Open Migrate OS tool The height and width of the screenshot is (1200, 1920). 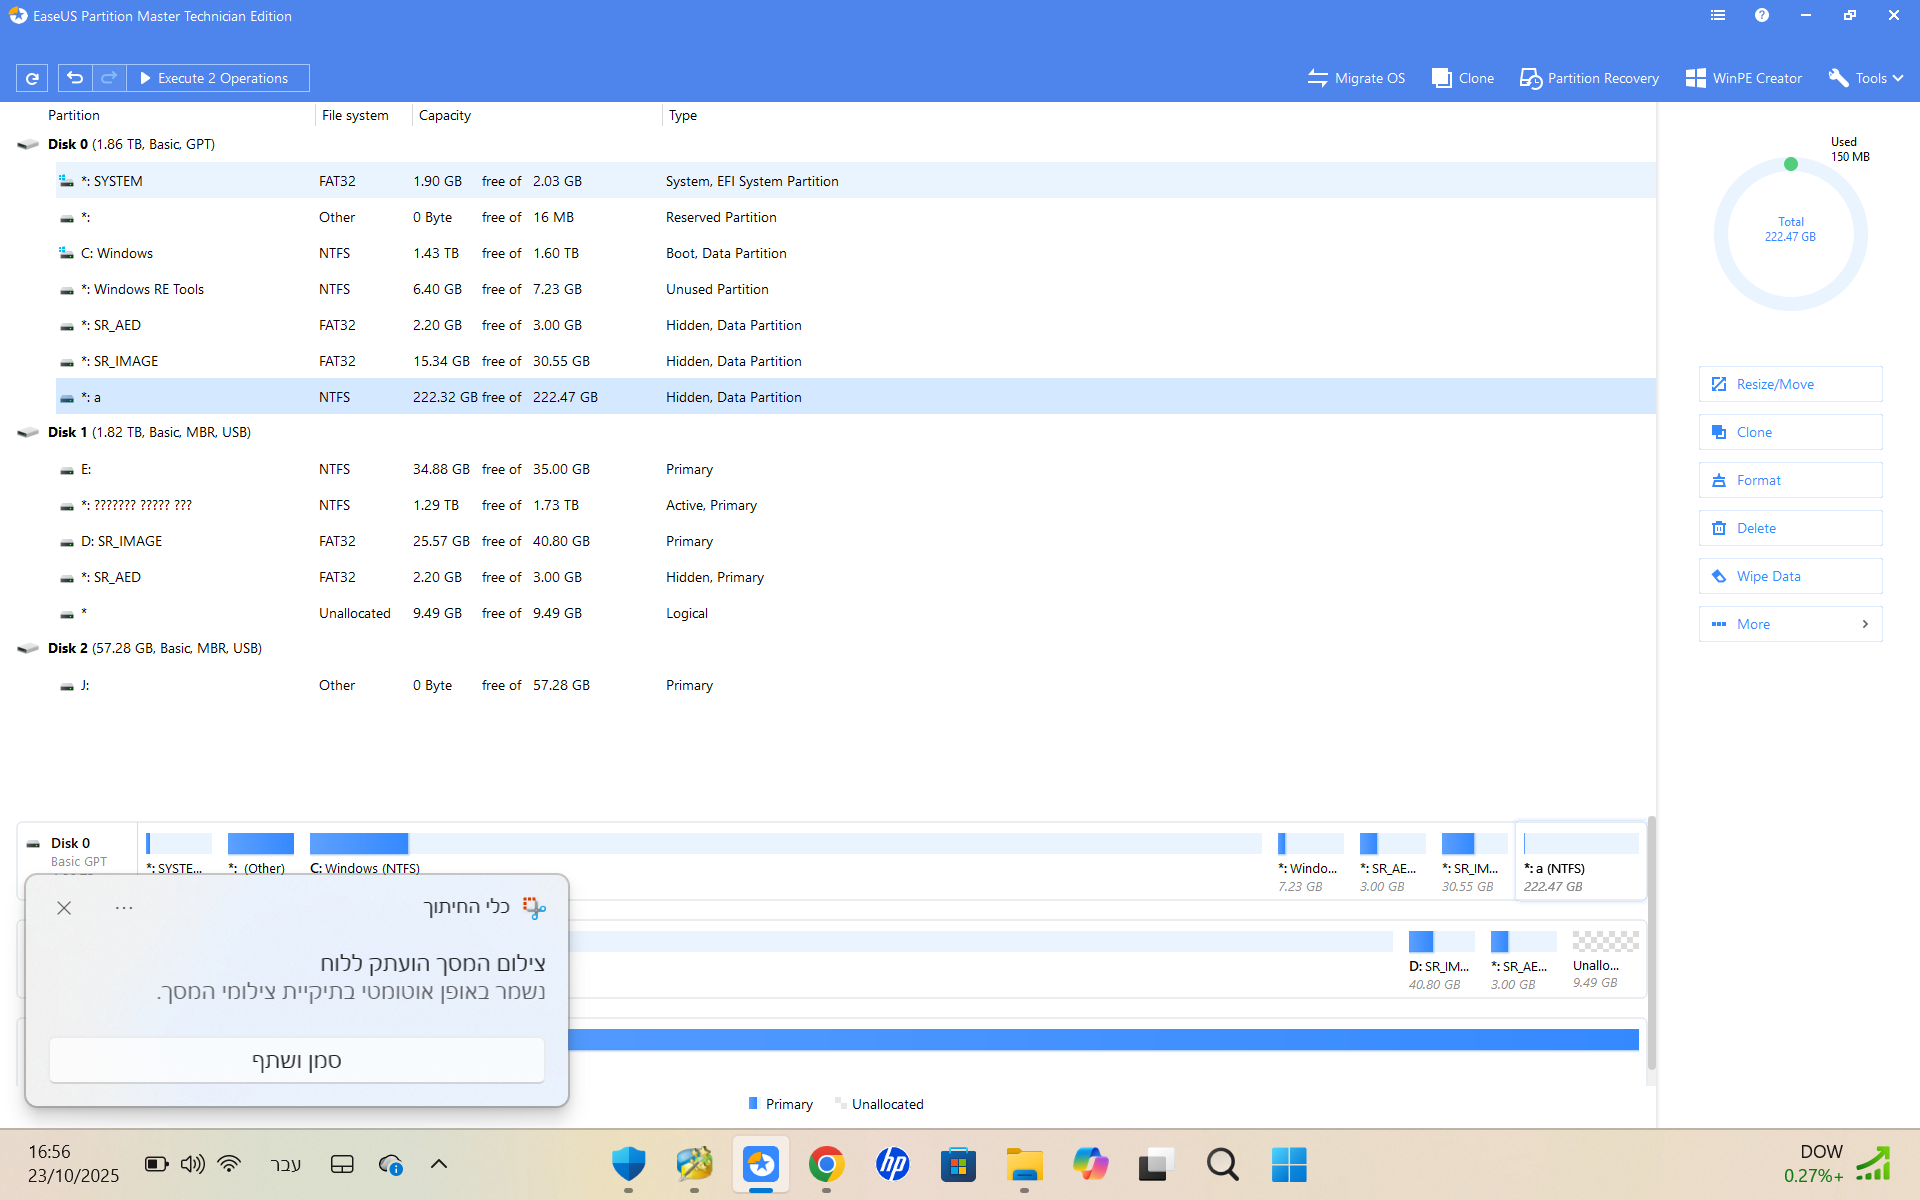[1356, 78]
